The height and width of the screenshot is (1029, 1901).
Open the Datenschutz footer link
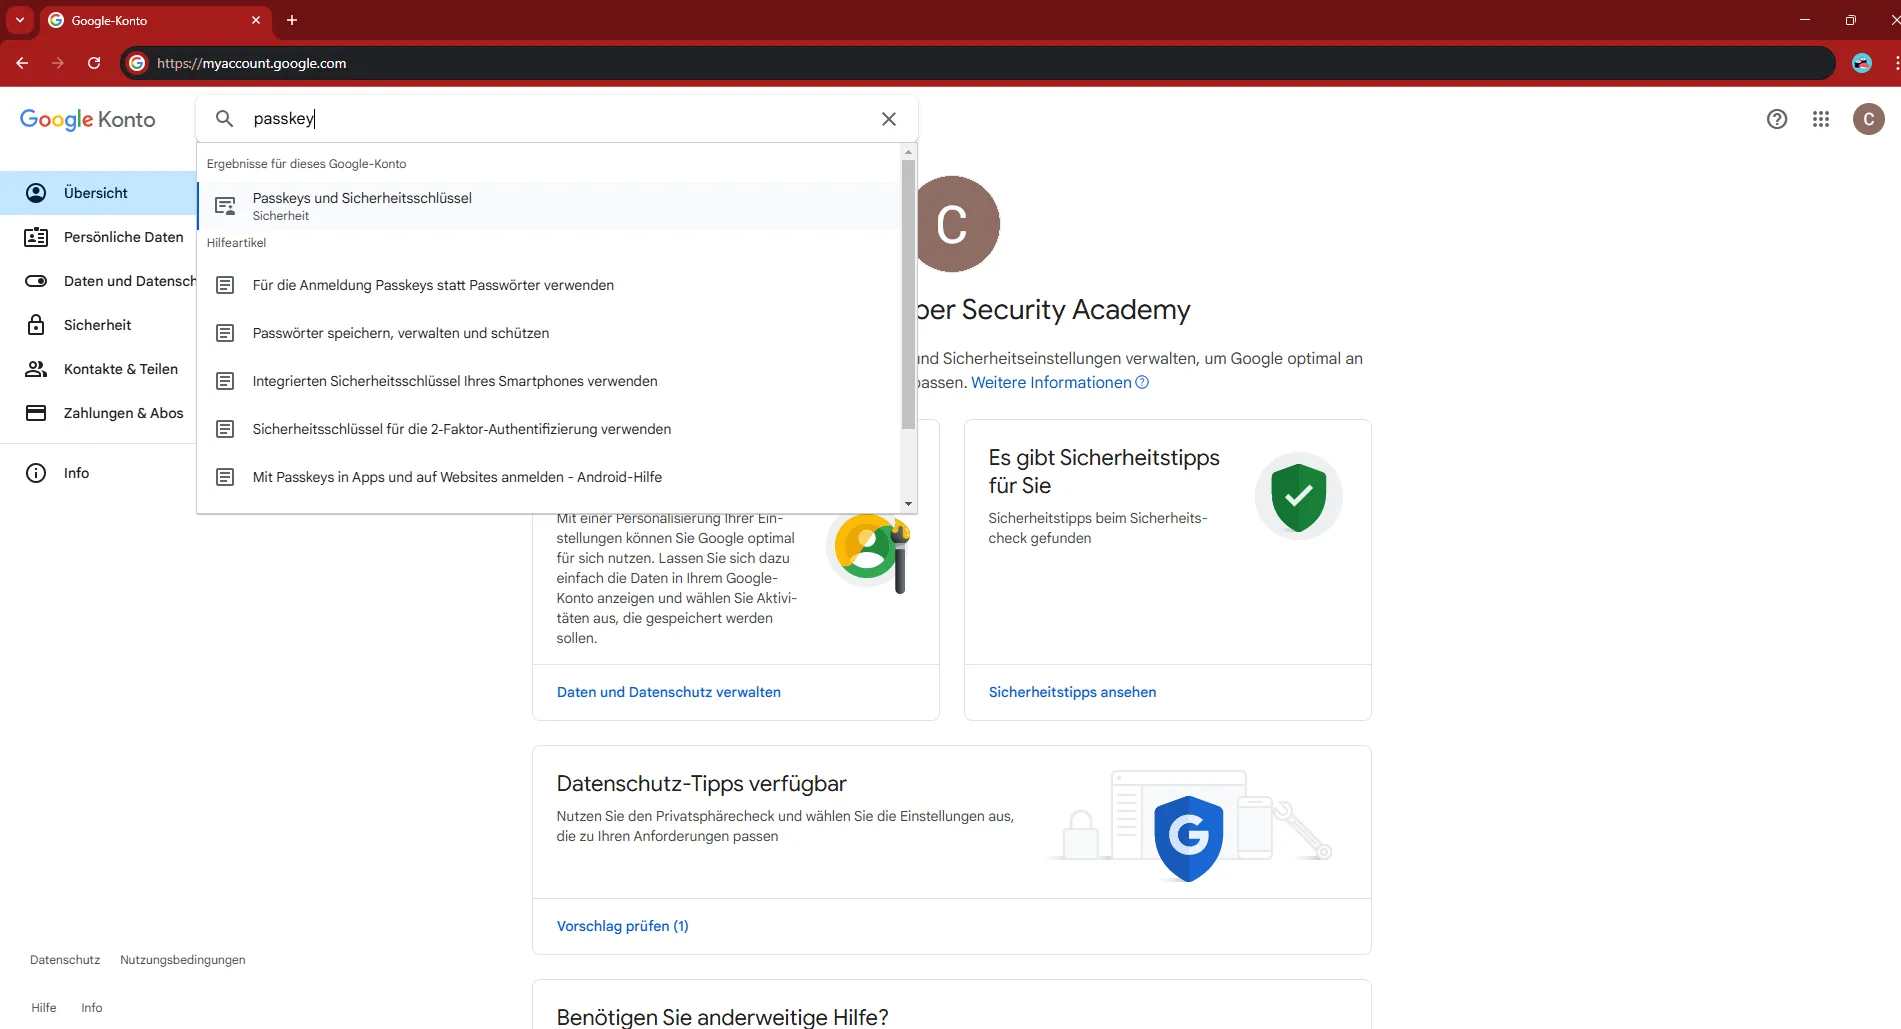[x=65, y=960]
